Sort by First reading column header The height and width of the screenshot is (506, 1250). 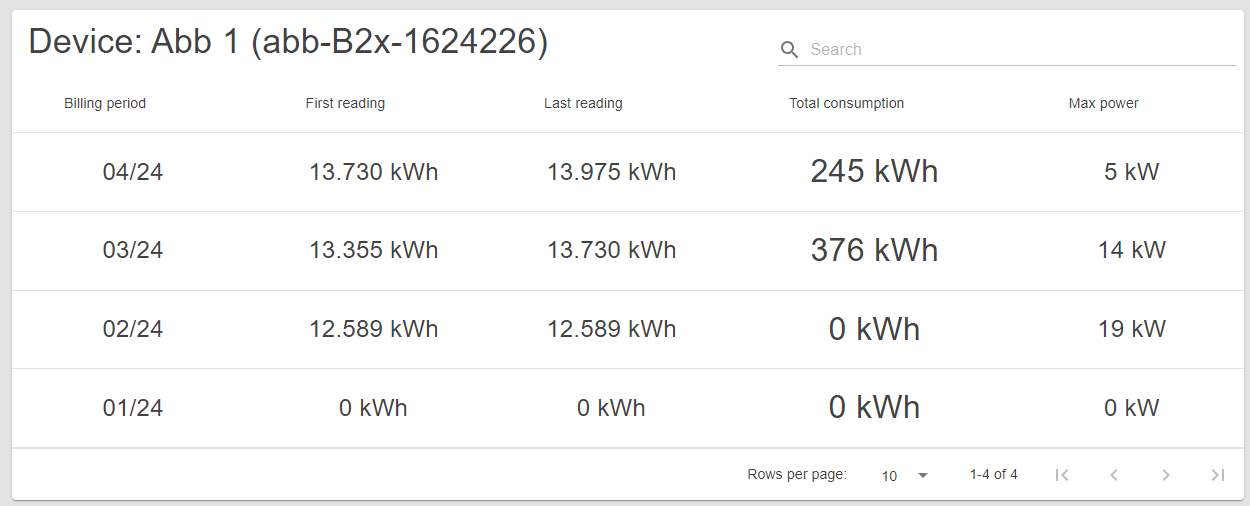(x=345, y=103)
